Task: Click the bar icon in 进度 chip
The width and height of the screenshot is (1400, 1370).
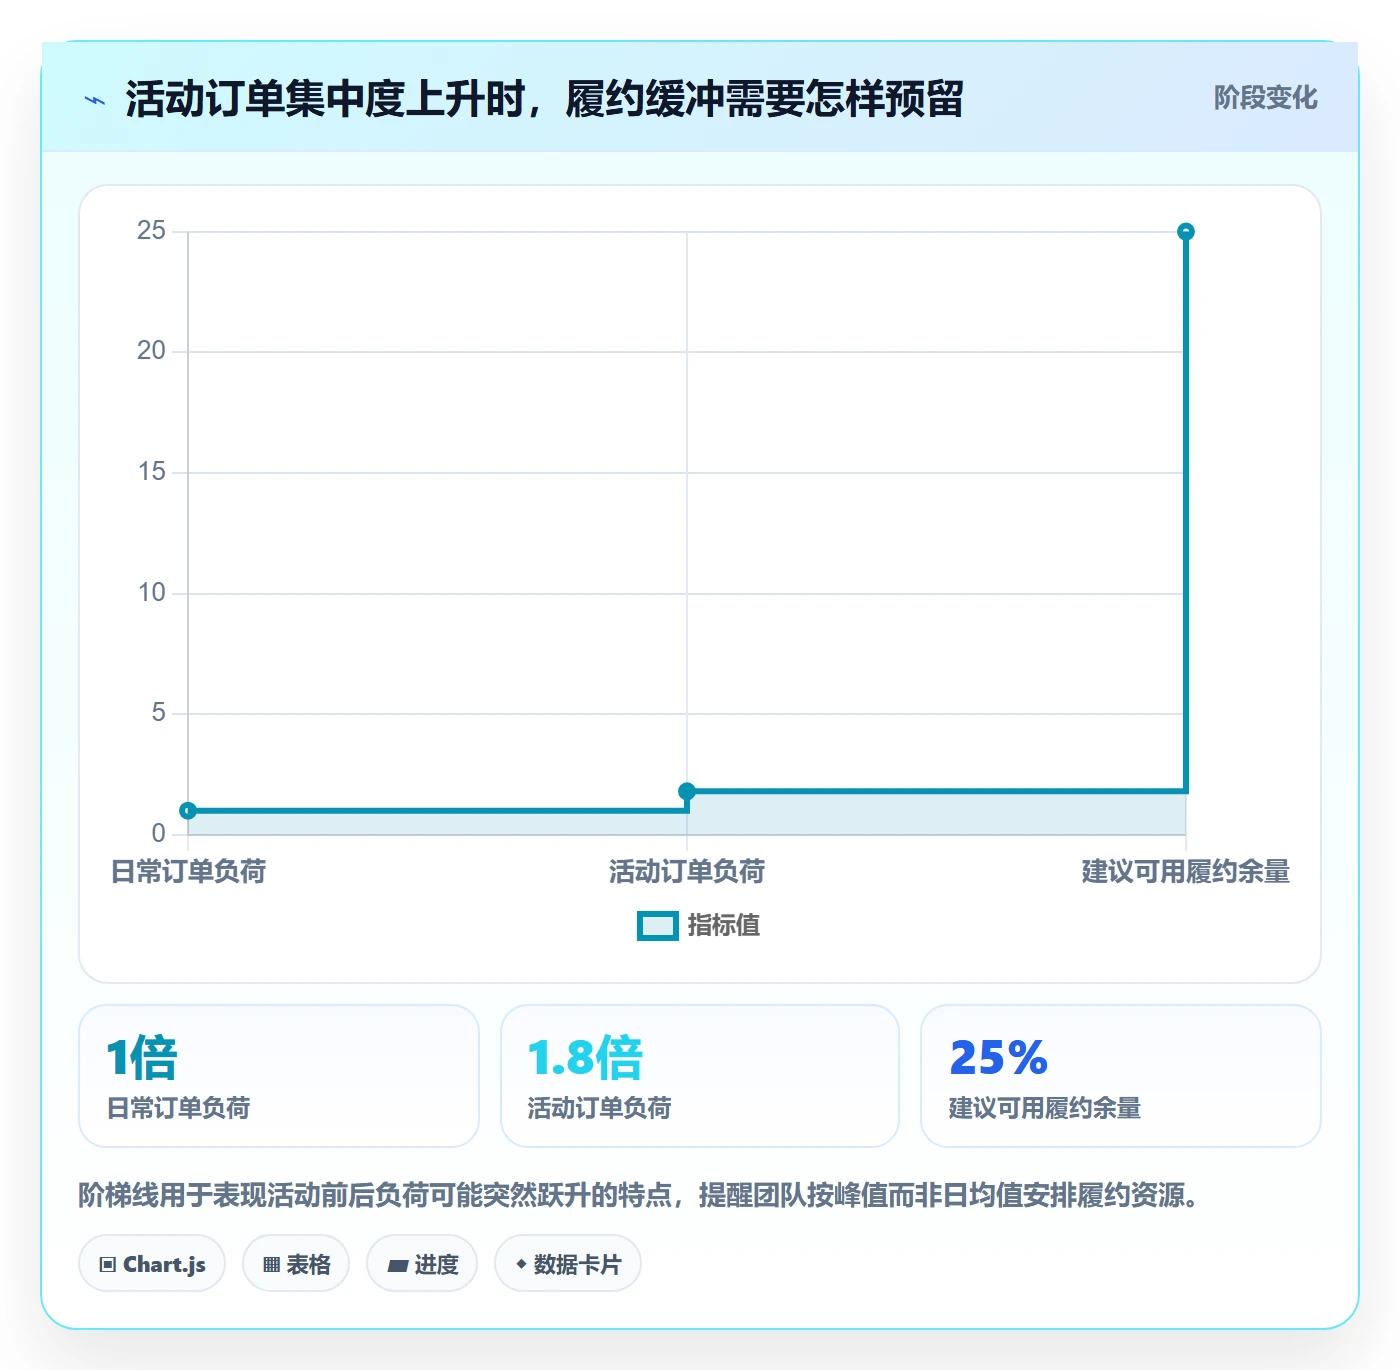Action: coord(398,1266)
